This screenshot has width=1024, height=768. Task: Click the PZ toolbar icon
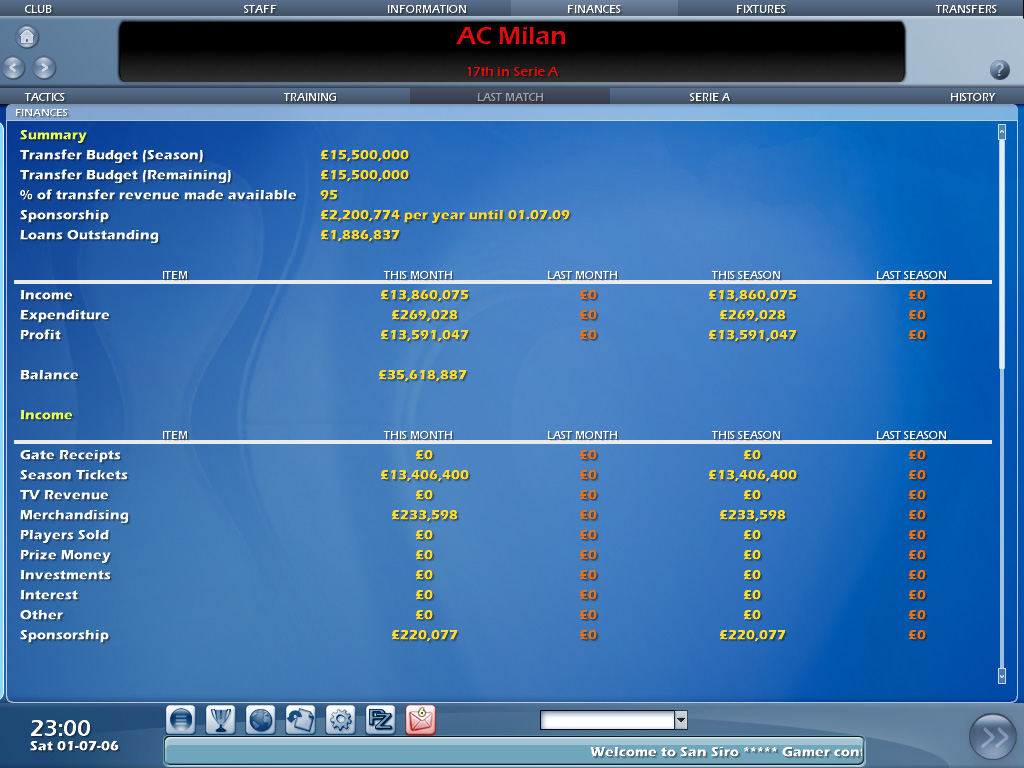pyautogui.click(x=381, y=720)
